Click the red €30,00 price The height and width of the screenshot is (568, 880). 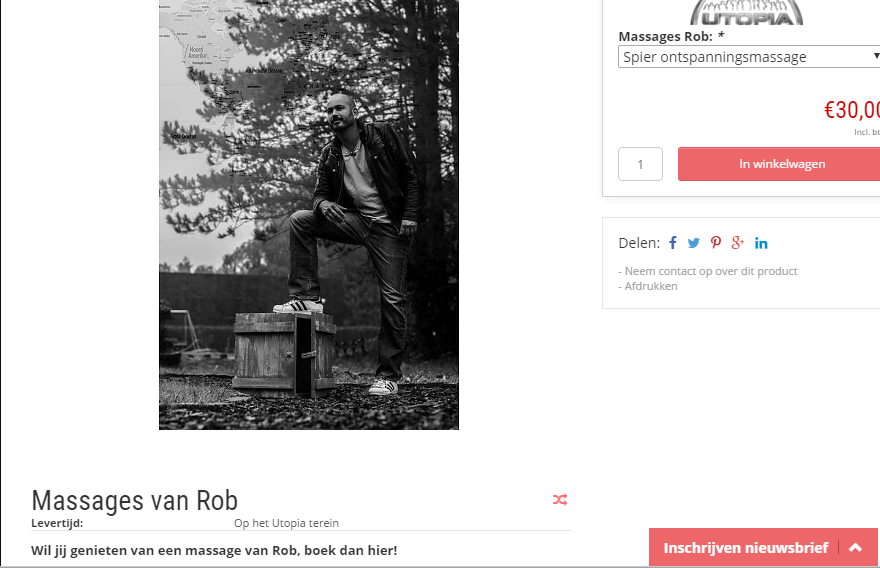(x=851, y=109)
